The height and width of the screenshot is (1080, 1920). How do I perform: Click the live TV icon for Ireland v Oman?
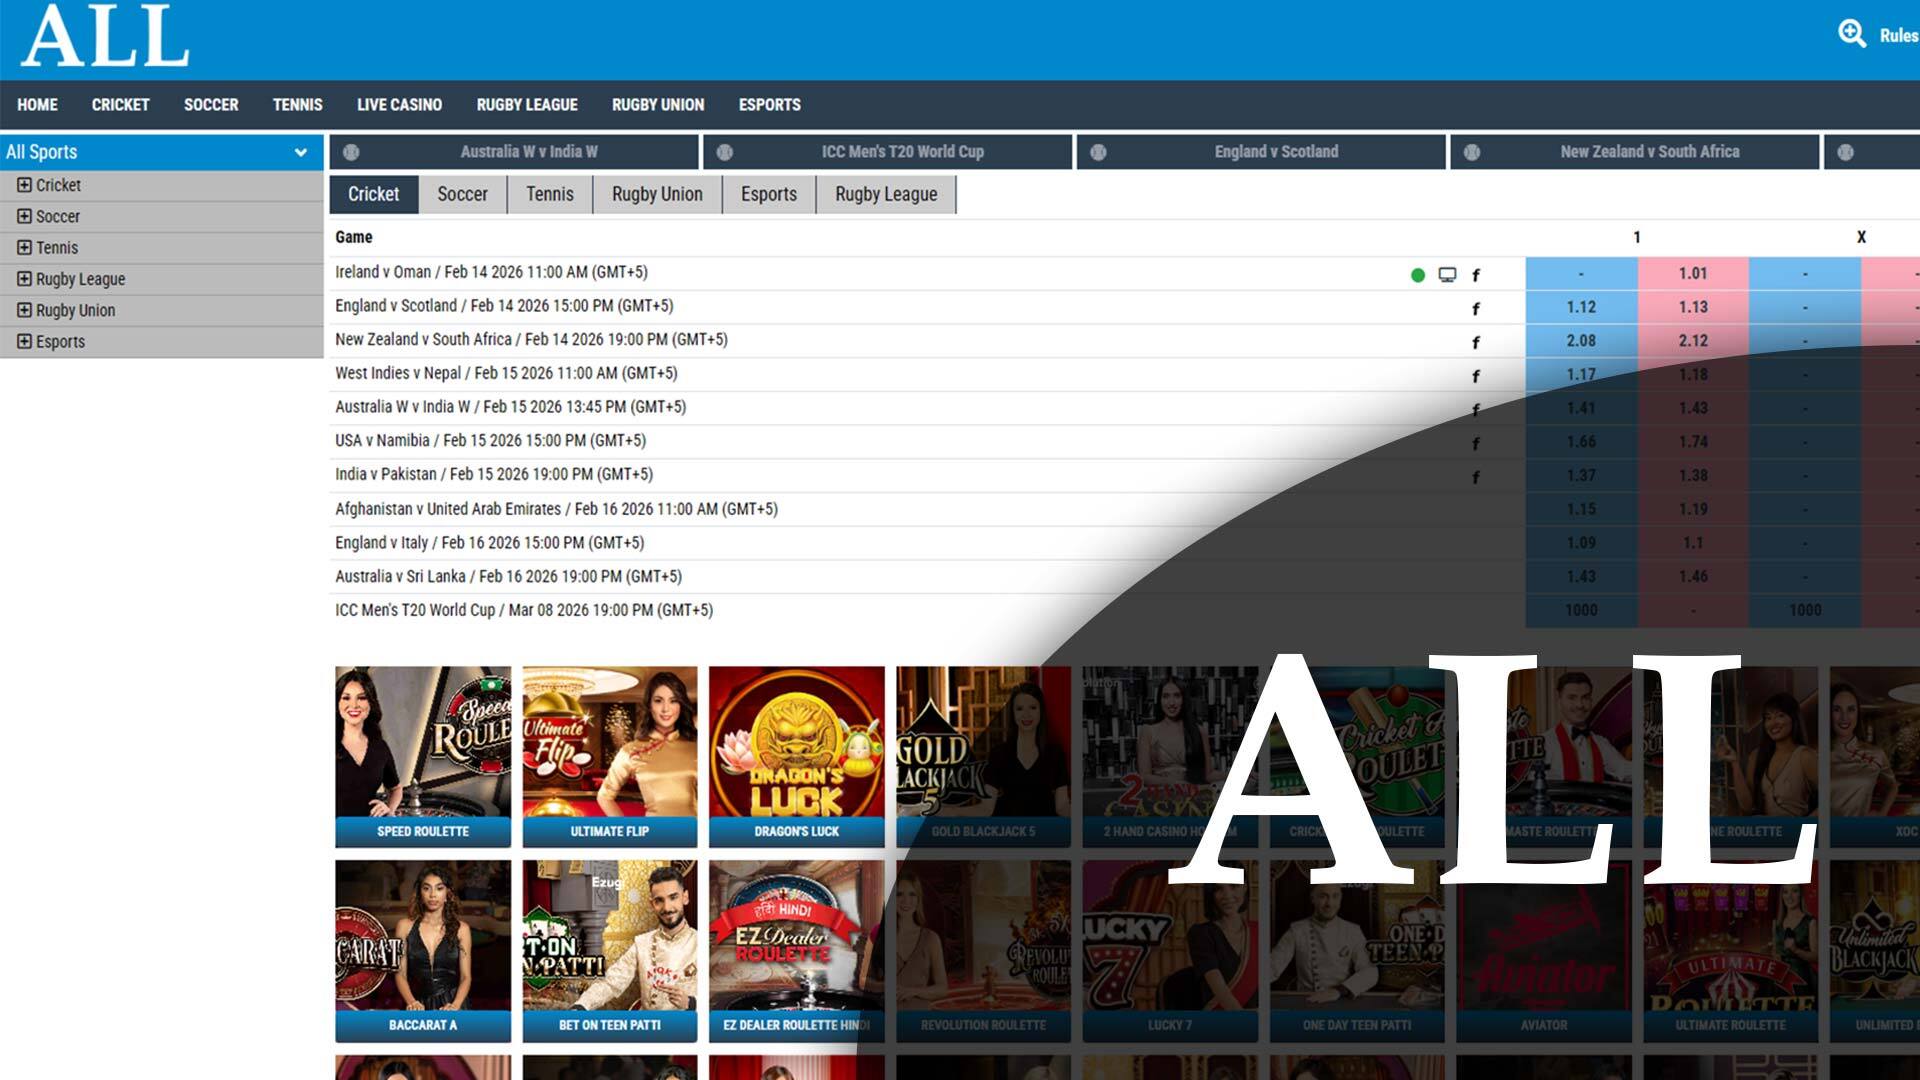(1446, 274)
